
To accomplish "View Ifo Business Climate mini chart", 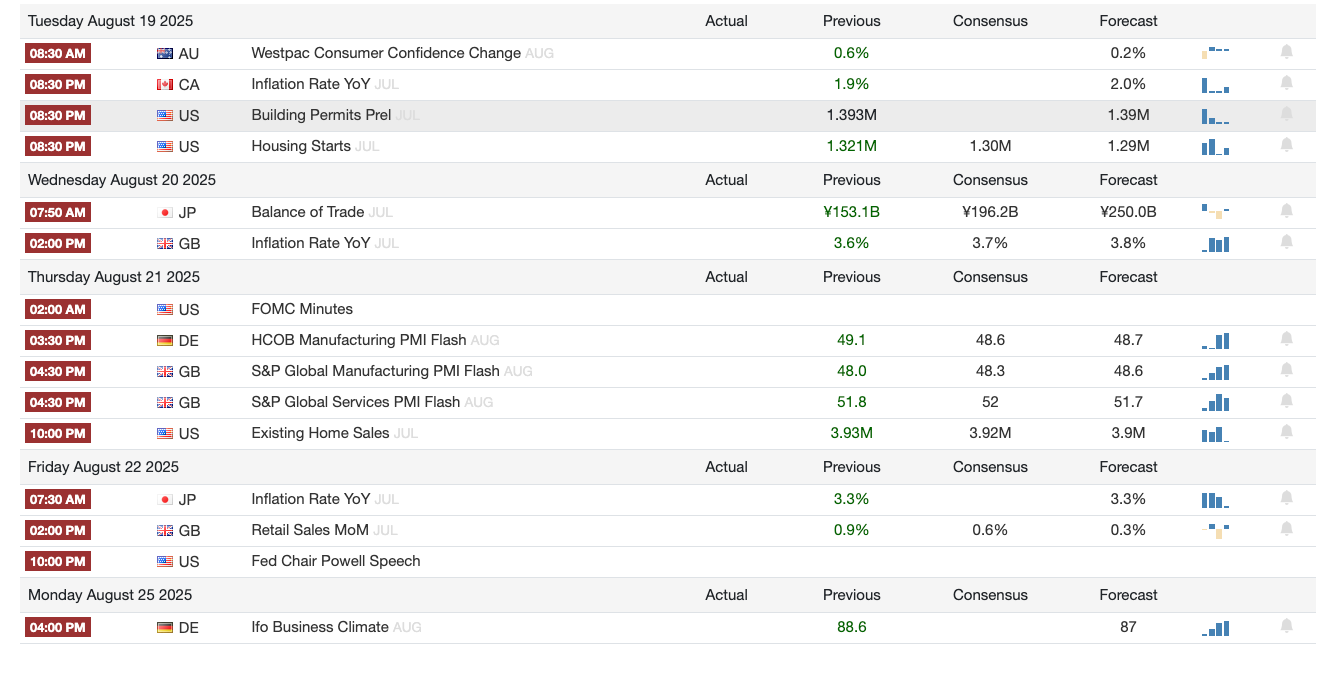I will coord(1215,628).
